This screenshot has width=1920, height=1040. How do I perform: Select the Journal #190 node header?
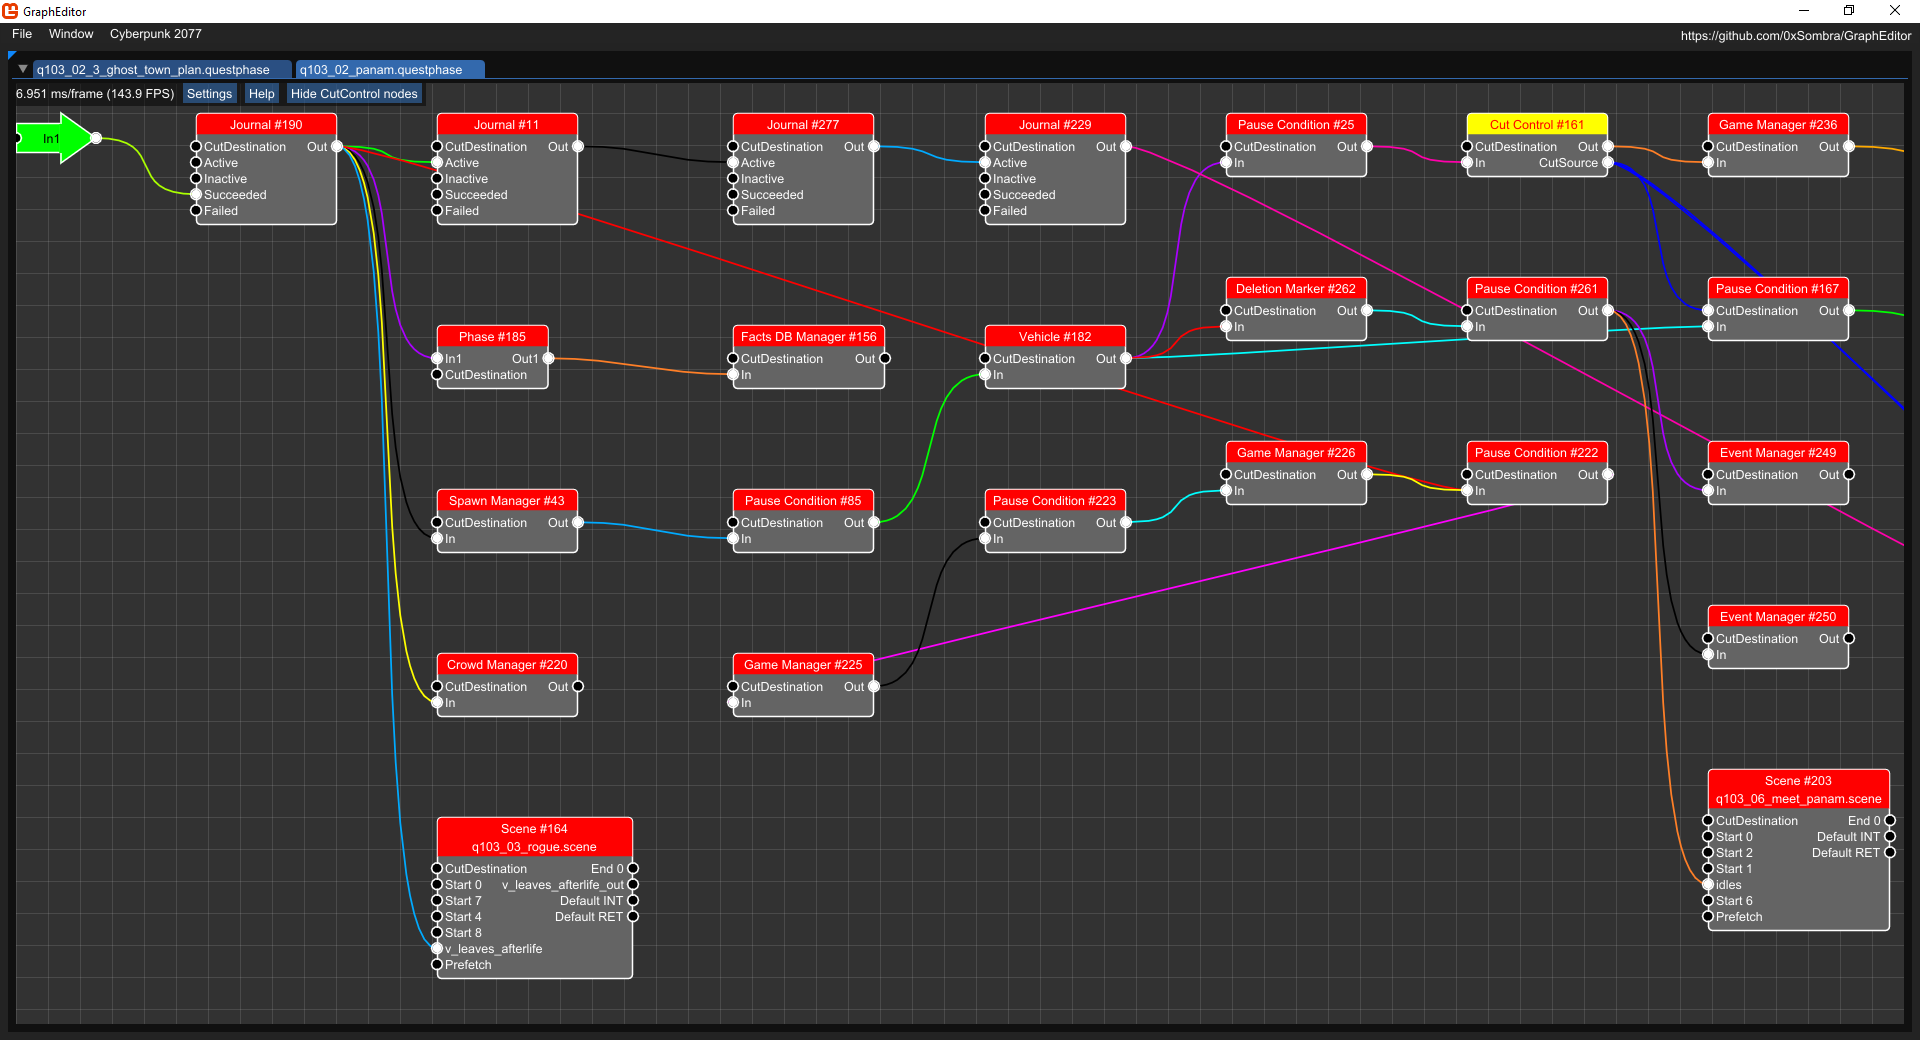[x=266, y=125]
